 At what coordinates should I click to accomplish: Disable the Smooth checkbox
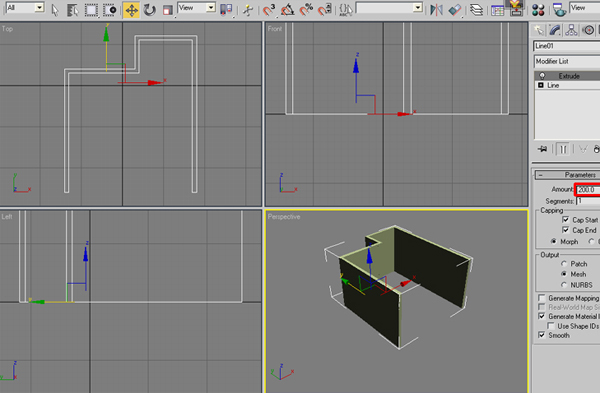(x=541, y=335)
